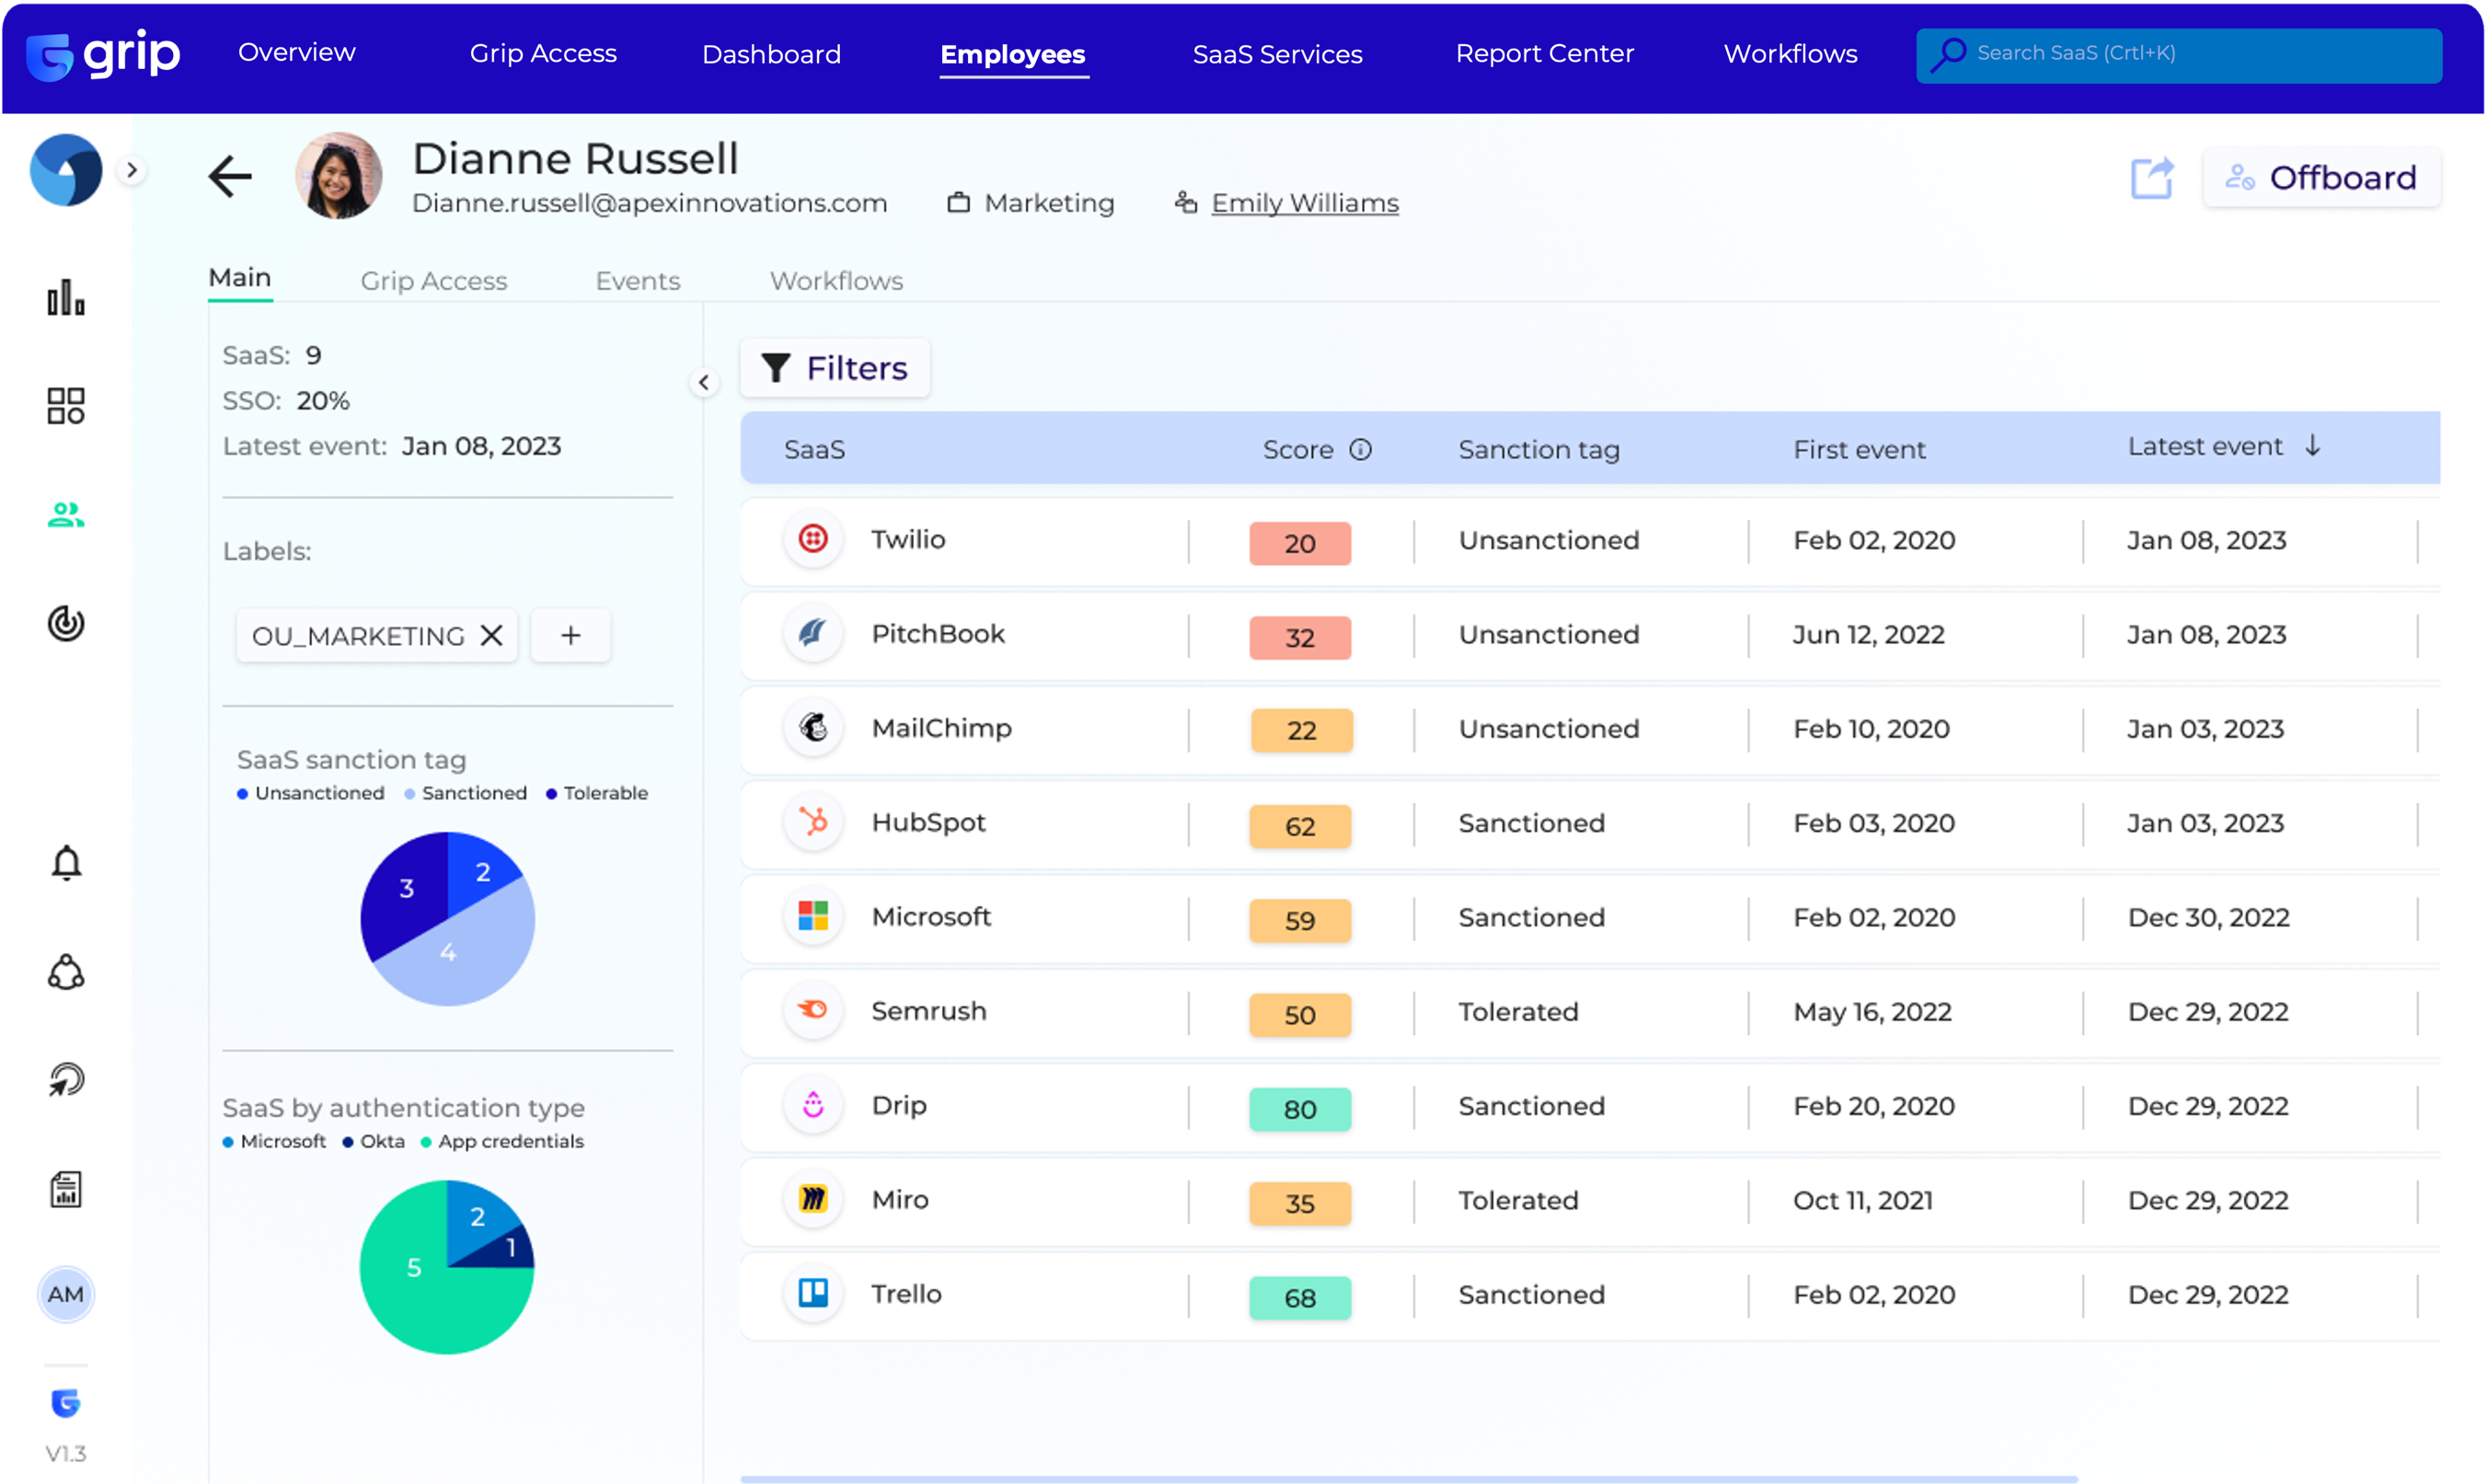The image size is (2488, 1484).
Task: Click the Unsanctioned legend dot
Action: [x=242, y=793]
